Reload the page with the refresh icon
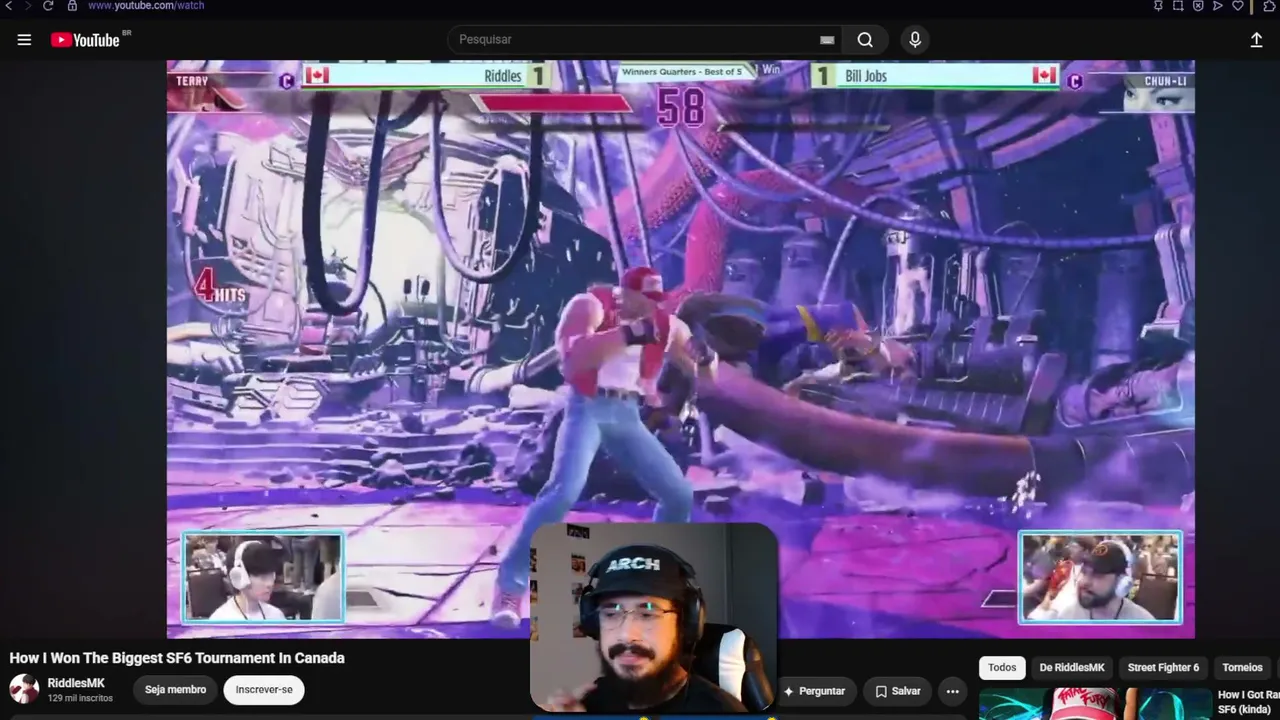Screen dimensions: 1280x720 click(x=47, y=6)
